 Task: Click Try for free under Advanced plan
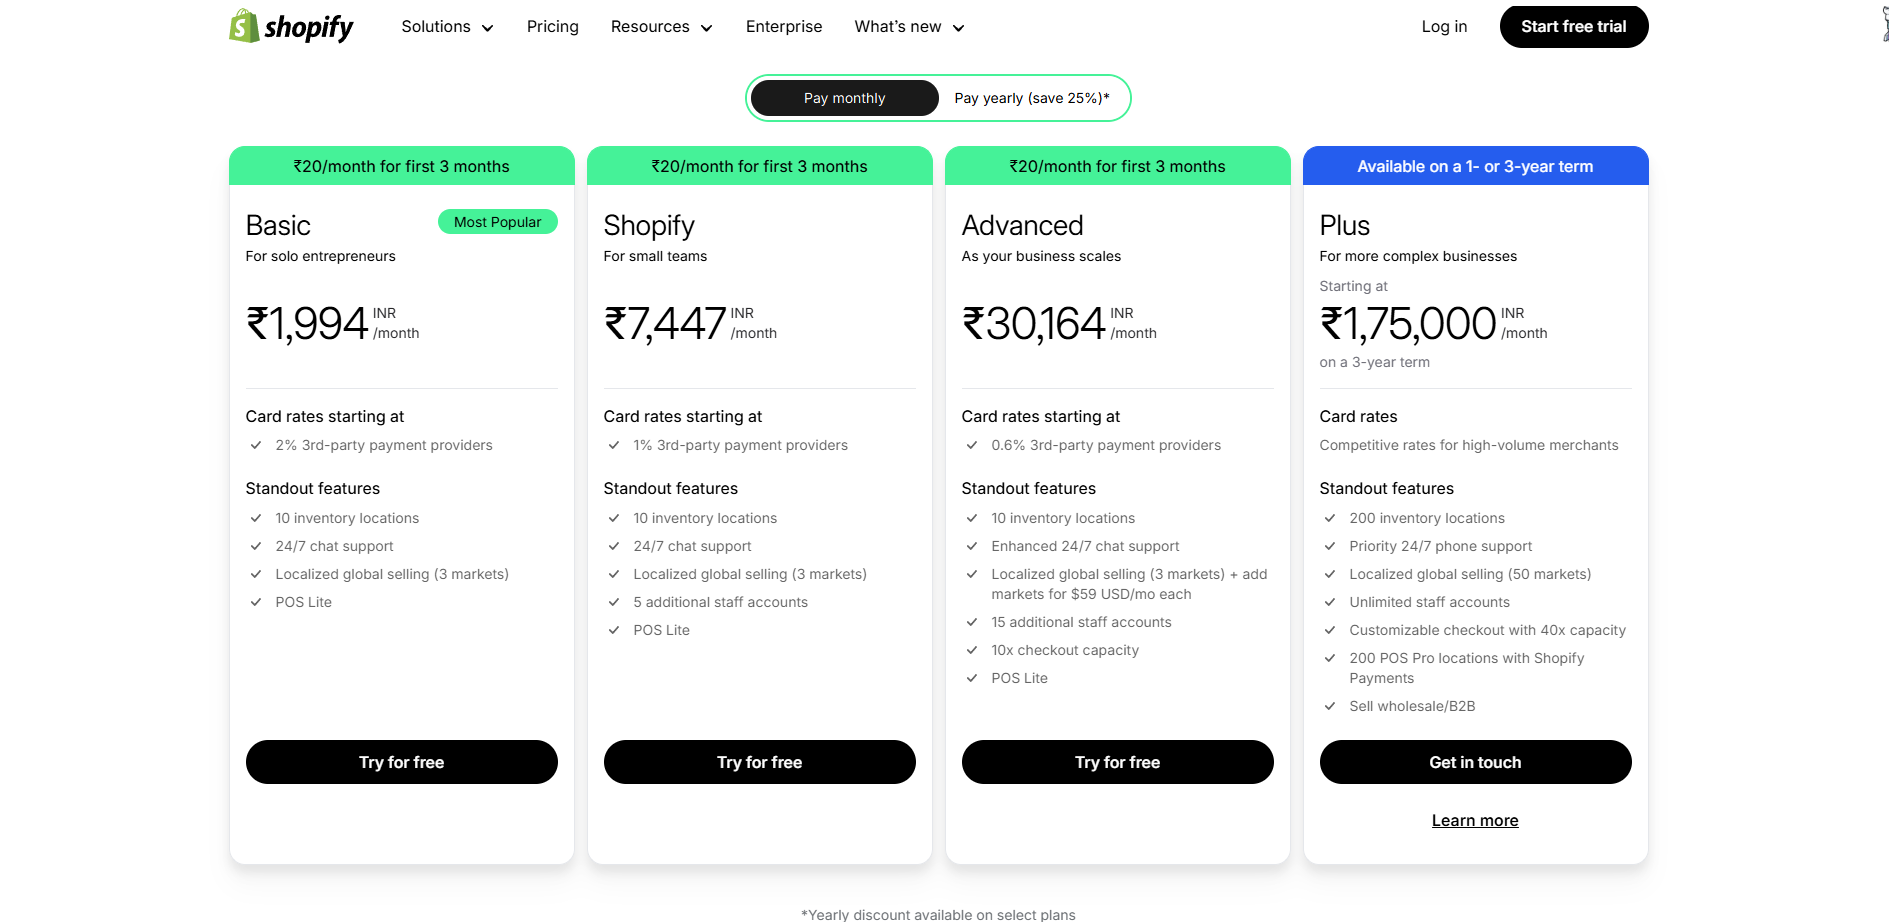(x=1117, y=762)
